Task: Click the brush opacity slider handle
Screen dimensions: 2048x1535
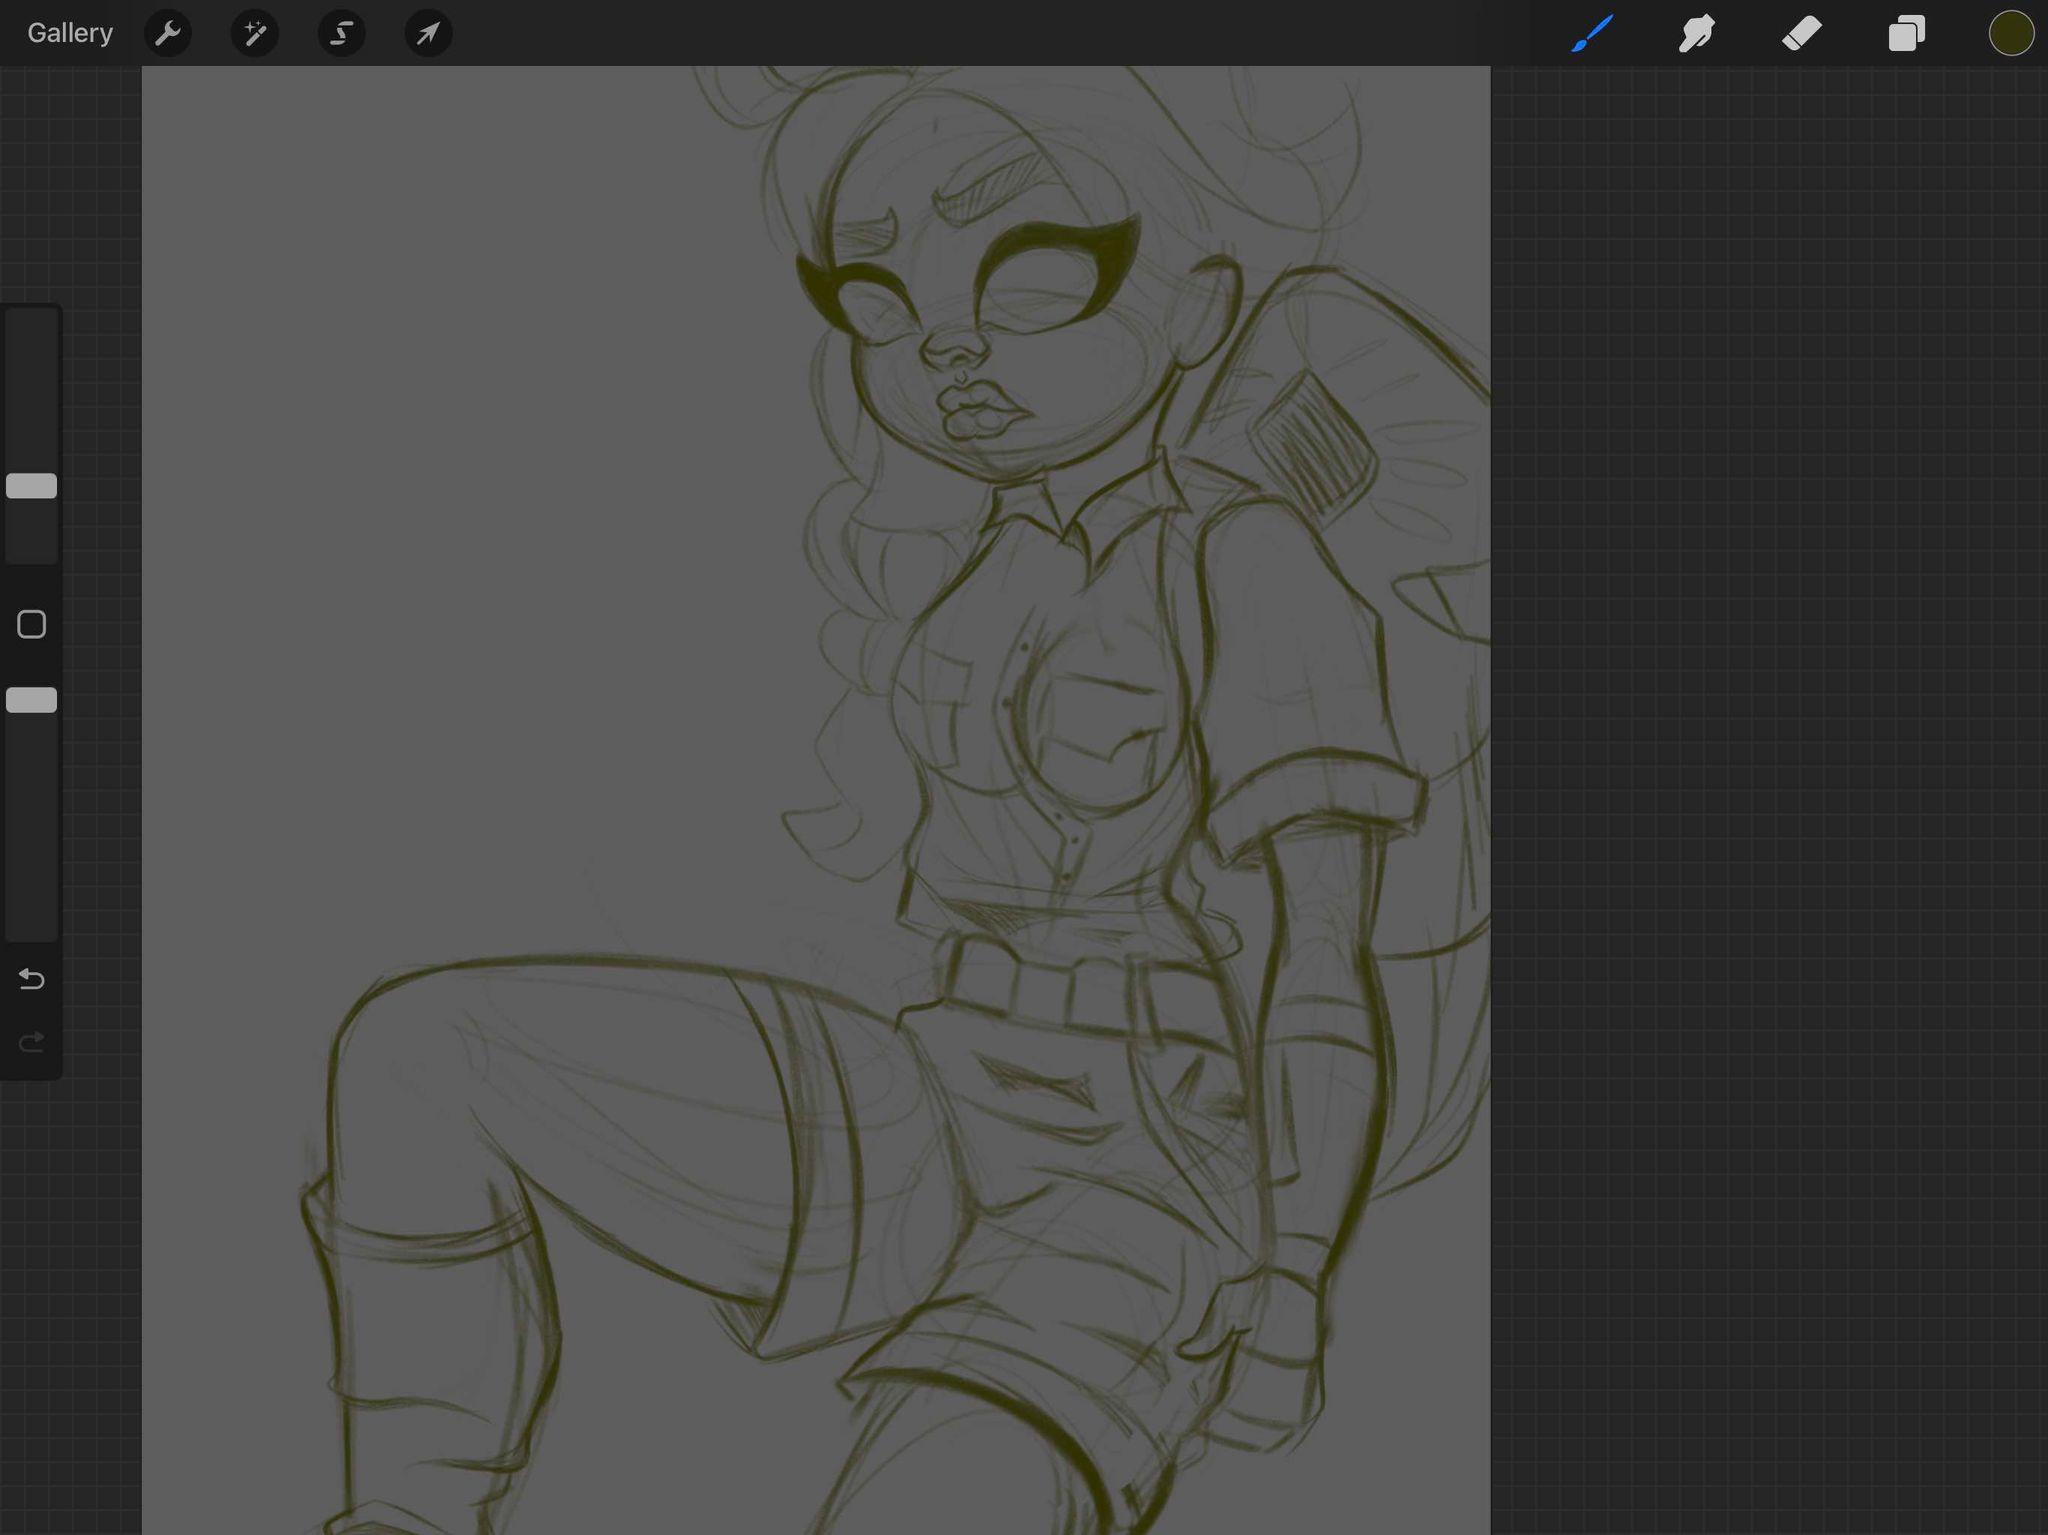Action: tap(32, 700)
